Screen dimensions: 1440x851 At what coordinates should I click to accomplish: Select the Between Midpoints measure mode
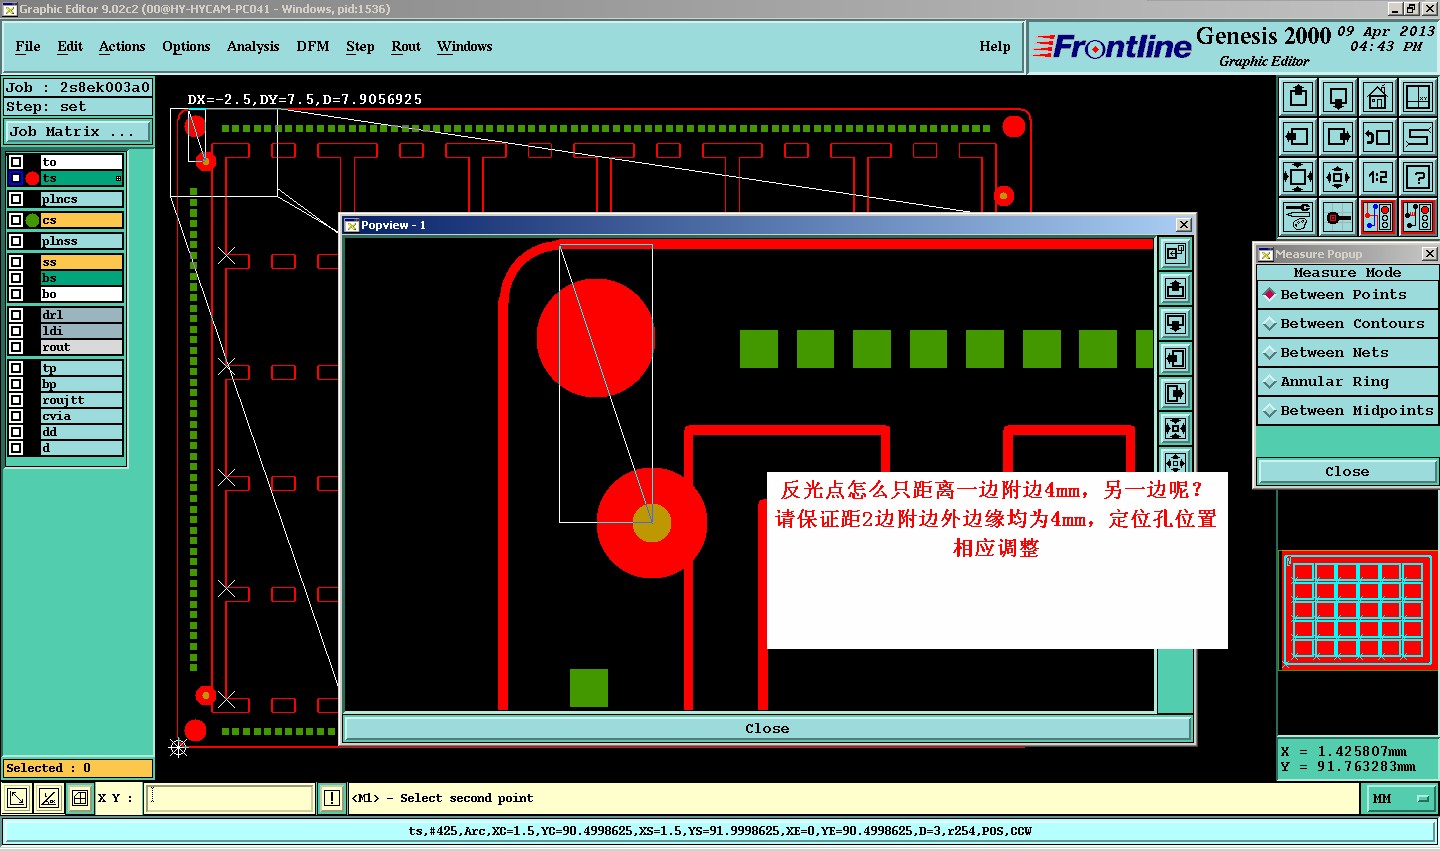1347,410
